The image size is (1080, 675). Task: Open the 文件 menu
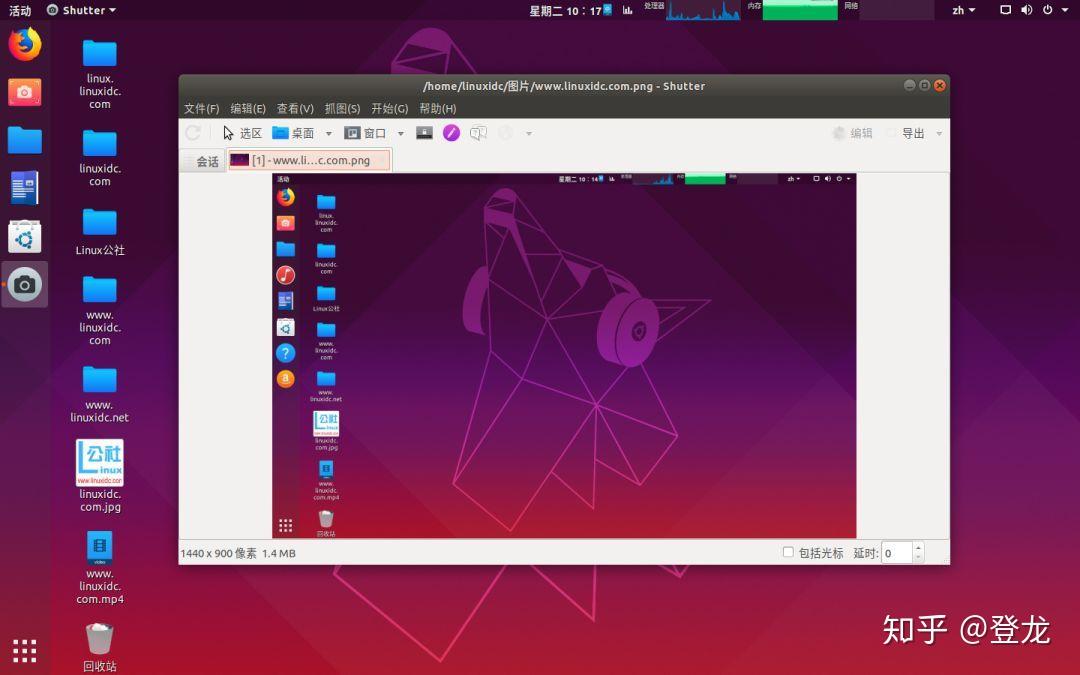[200, 109]
